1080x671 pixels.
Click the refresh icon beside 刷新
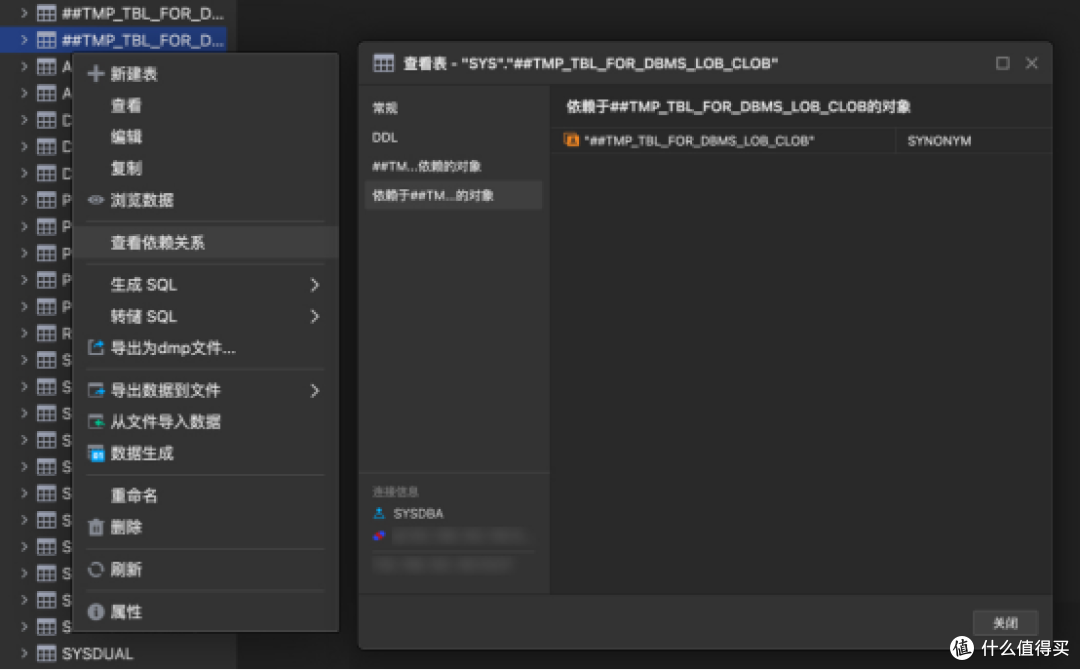(x=96, y=570)
